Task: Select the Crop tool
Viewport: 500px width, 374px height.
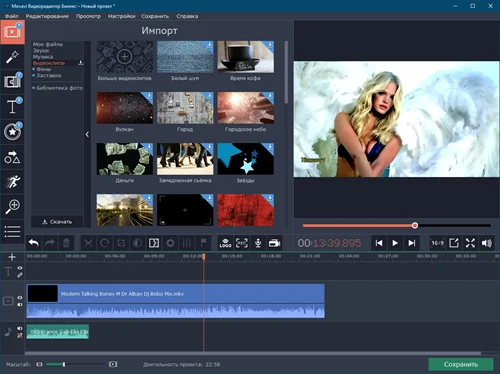Action: pos(121,243)
